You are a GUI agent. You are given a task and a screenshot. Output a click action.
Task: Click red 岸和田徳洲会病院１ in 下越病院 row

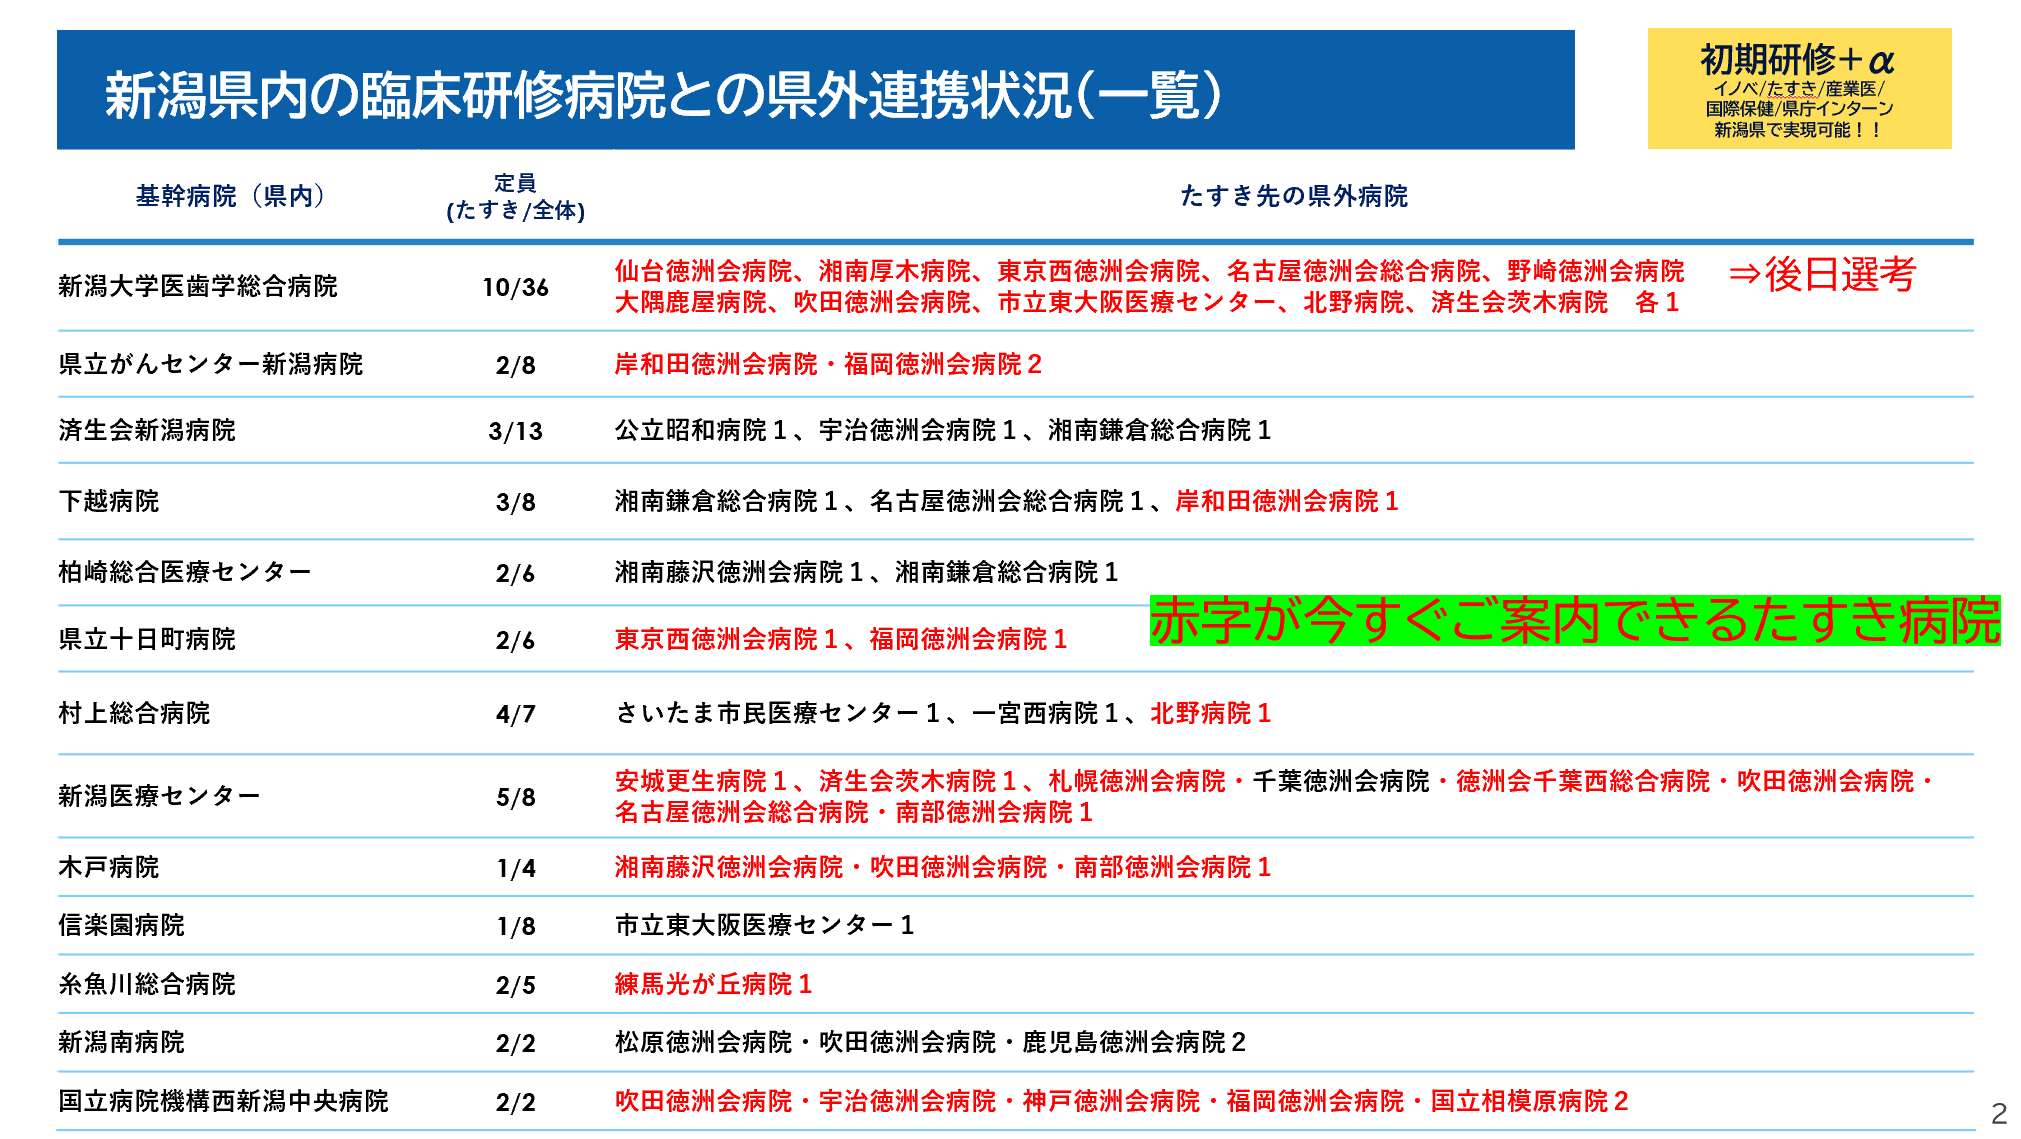point(1286,502)
